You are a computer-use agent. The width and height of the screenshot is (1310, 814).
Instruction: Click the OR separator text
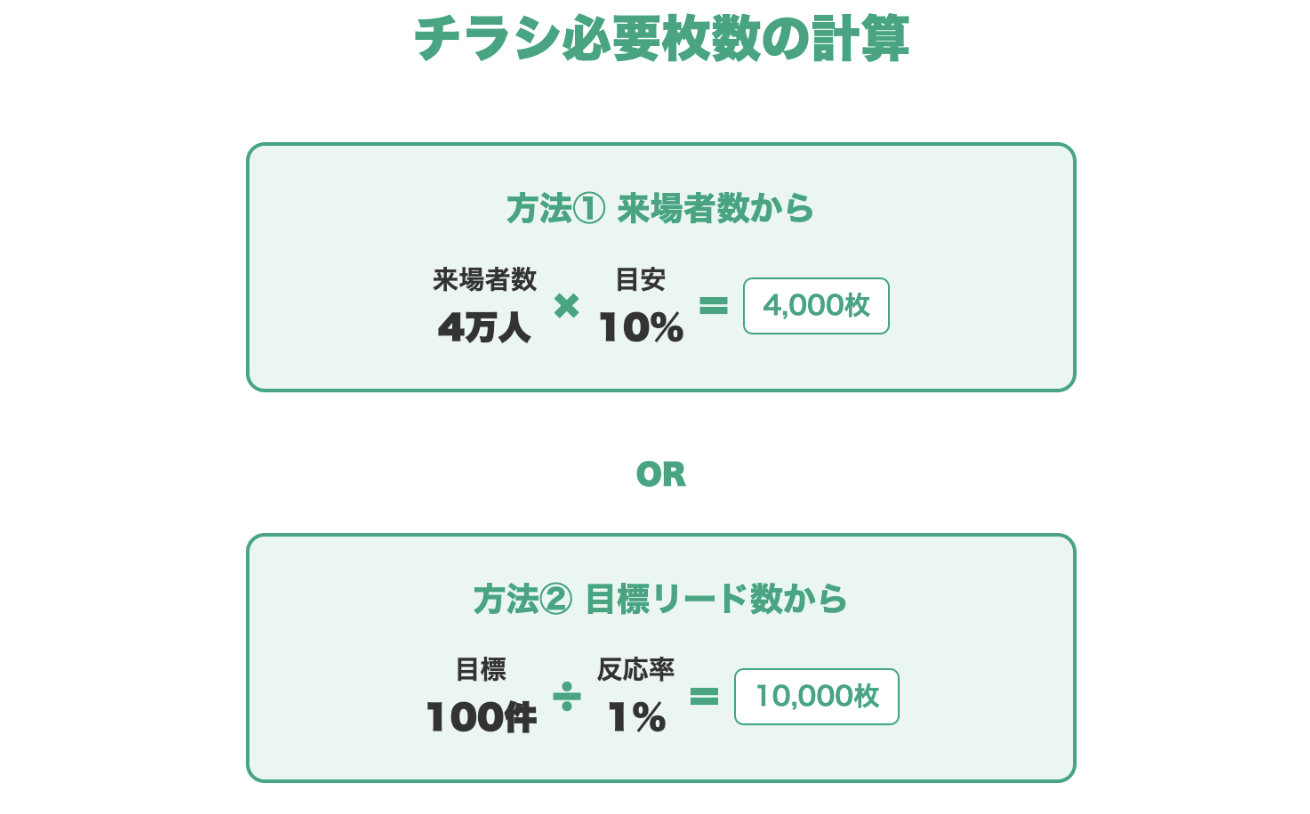[x=661, y=475]
